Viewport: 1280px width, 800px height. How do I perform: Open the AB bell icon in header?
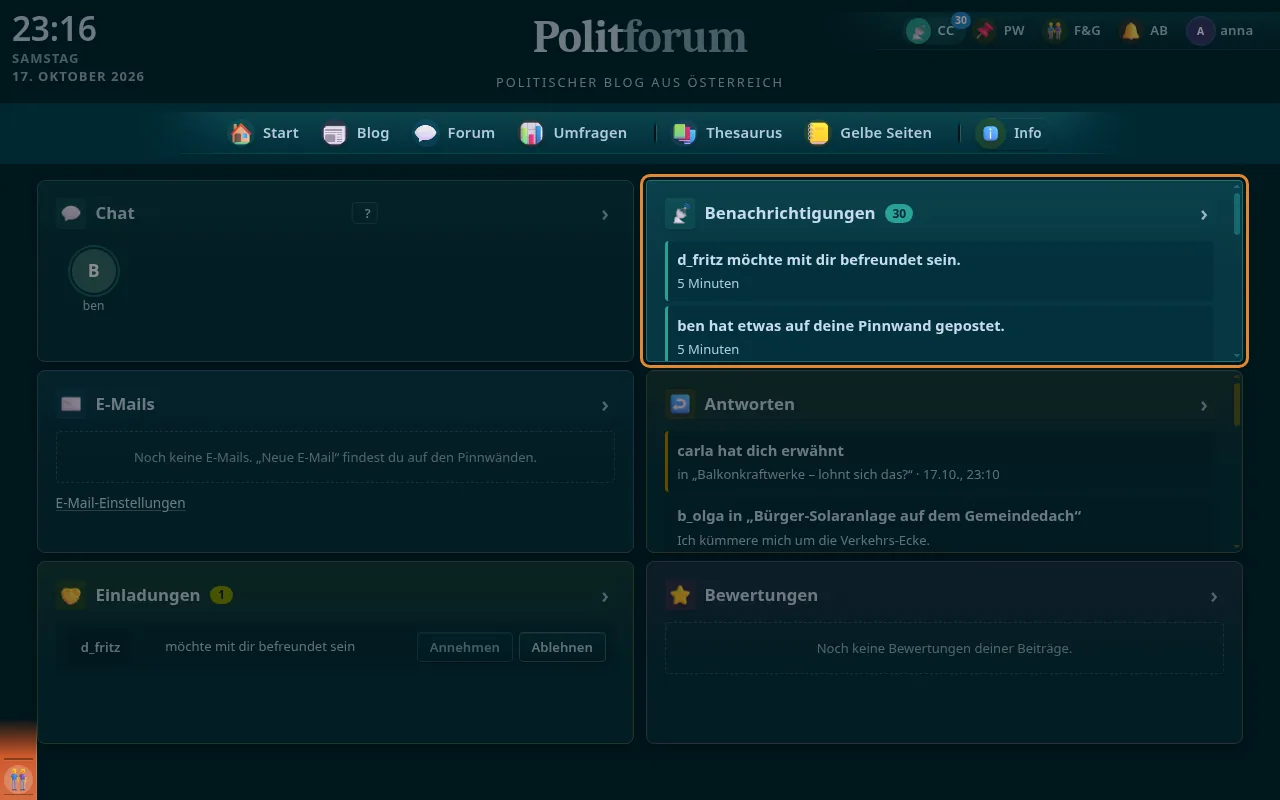pyautogui.click(x=1131, y=31)
